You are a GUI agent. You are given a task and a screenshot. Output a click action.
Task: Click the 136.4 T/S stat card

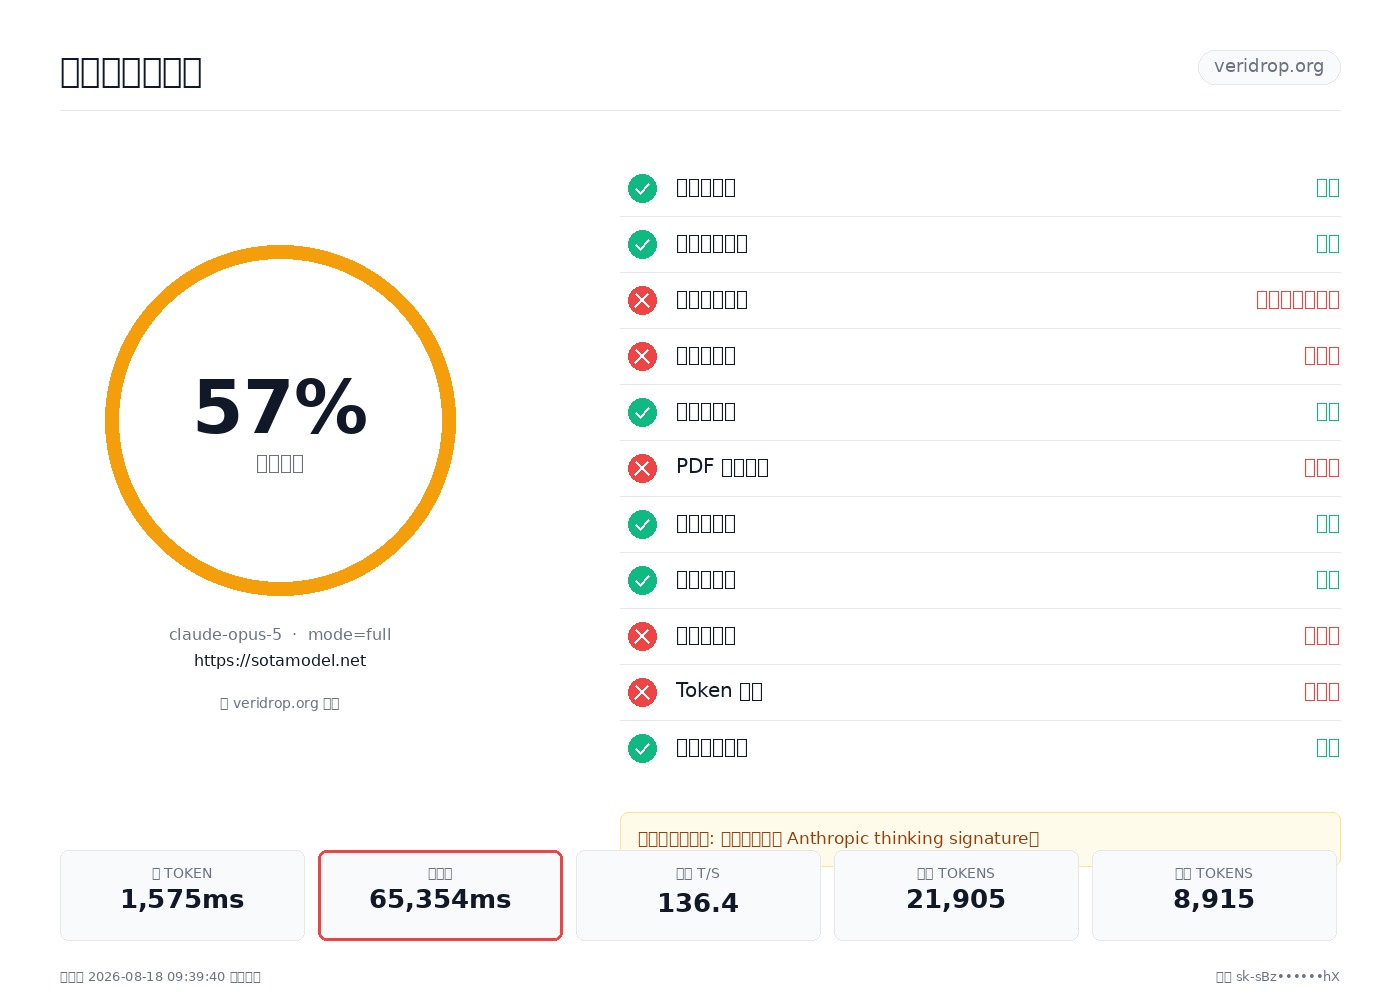tap(698, 895)
